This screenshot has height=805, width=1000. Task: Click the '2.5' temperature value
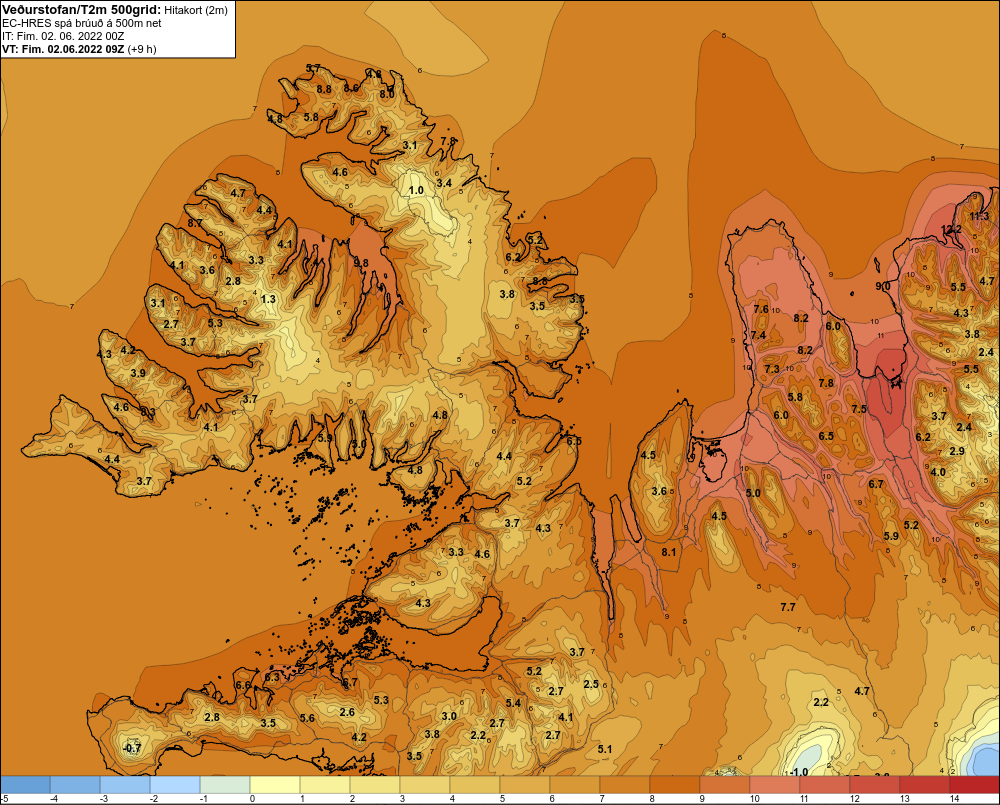591,684
